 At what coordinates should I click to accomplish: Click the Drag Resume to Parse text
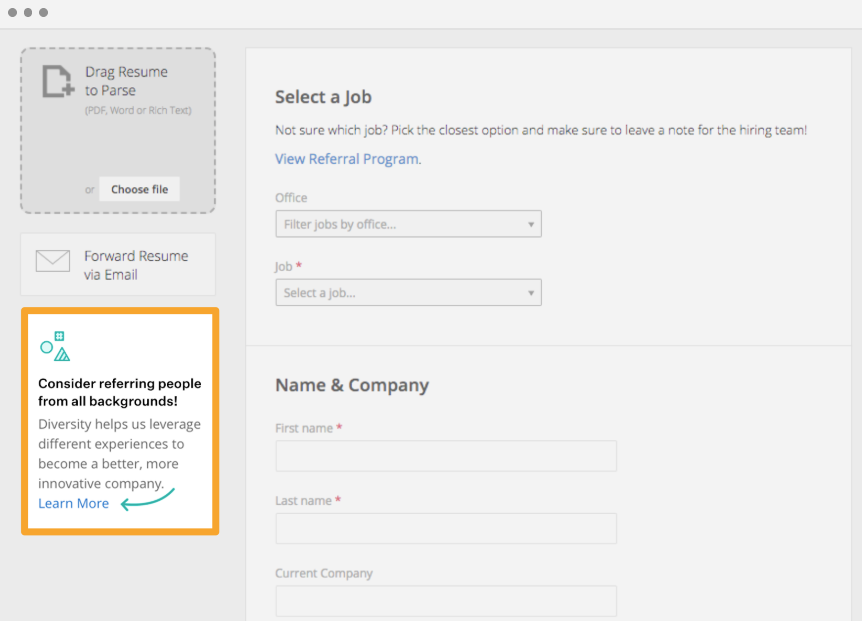pyautogui.click(x=126, y=81)
